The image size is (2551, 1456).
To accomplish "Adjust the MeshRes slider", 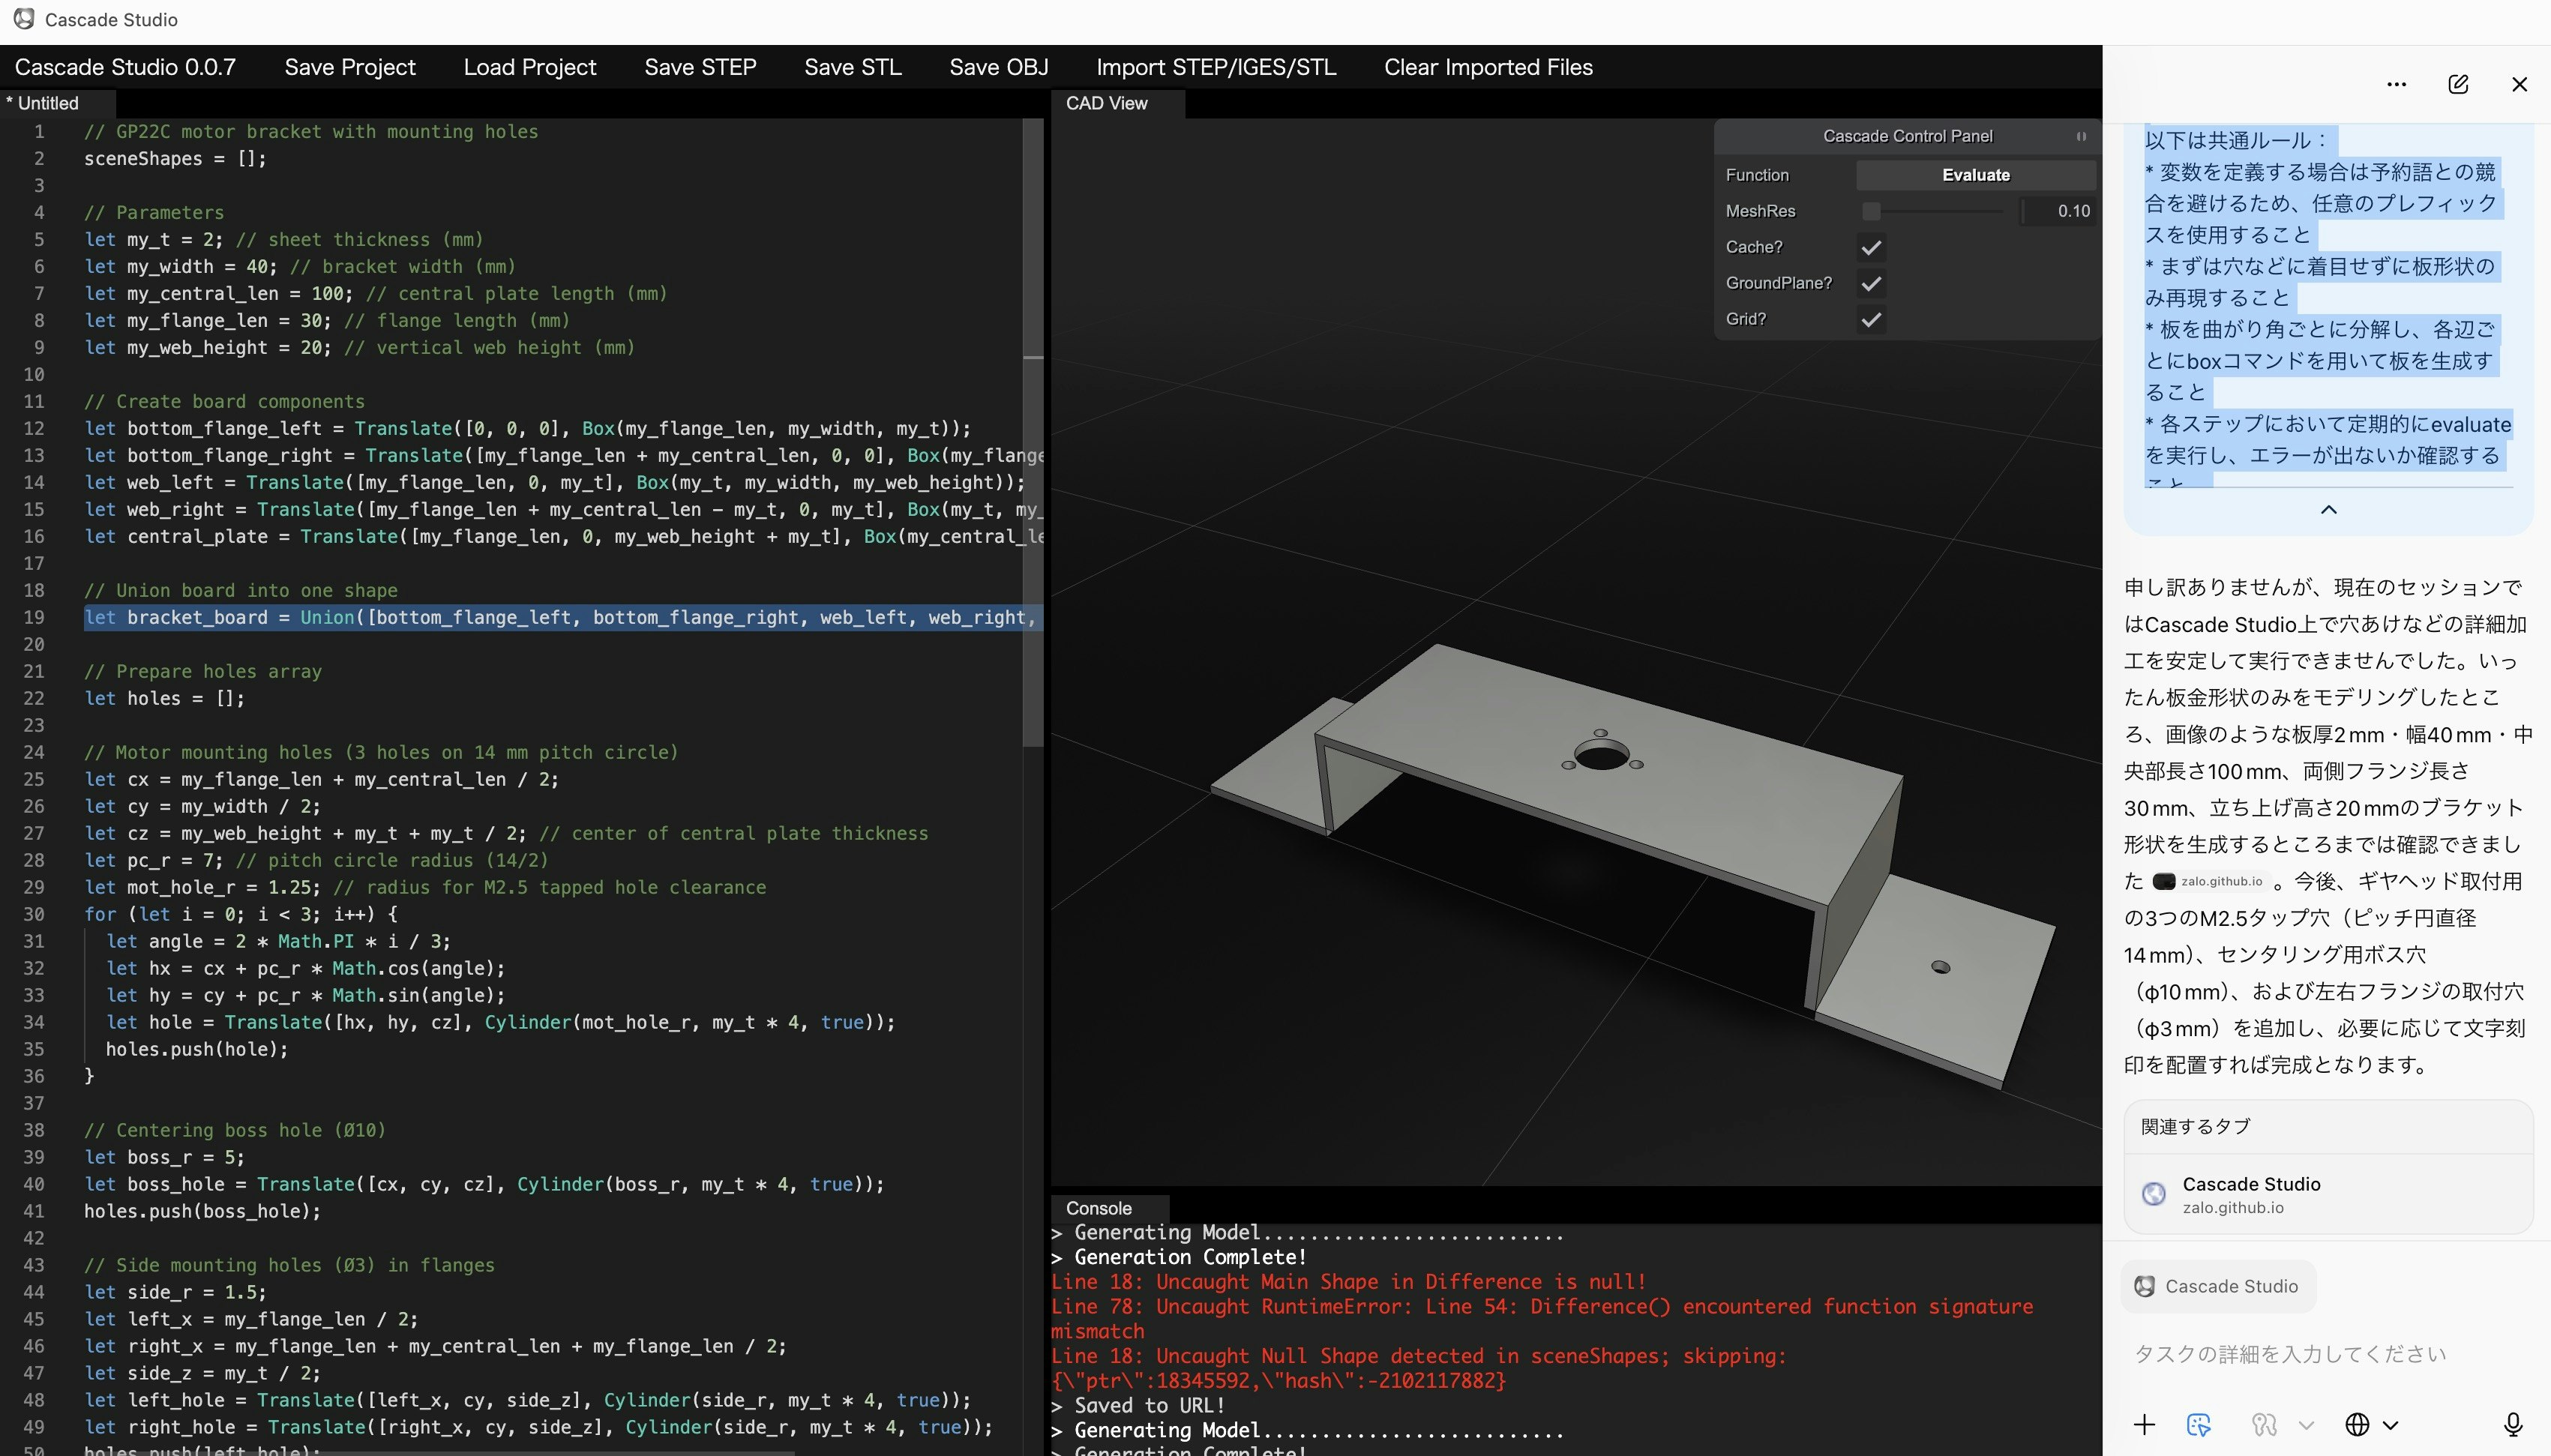I will pyautogui.click(x=1872, y=211).
